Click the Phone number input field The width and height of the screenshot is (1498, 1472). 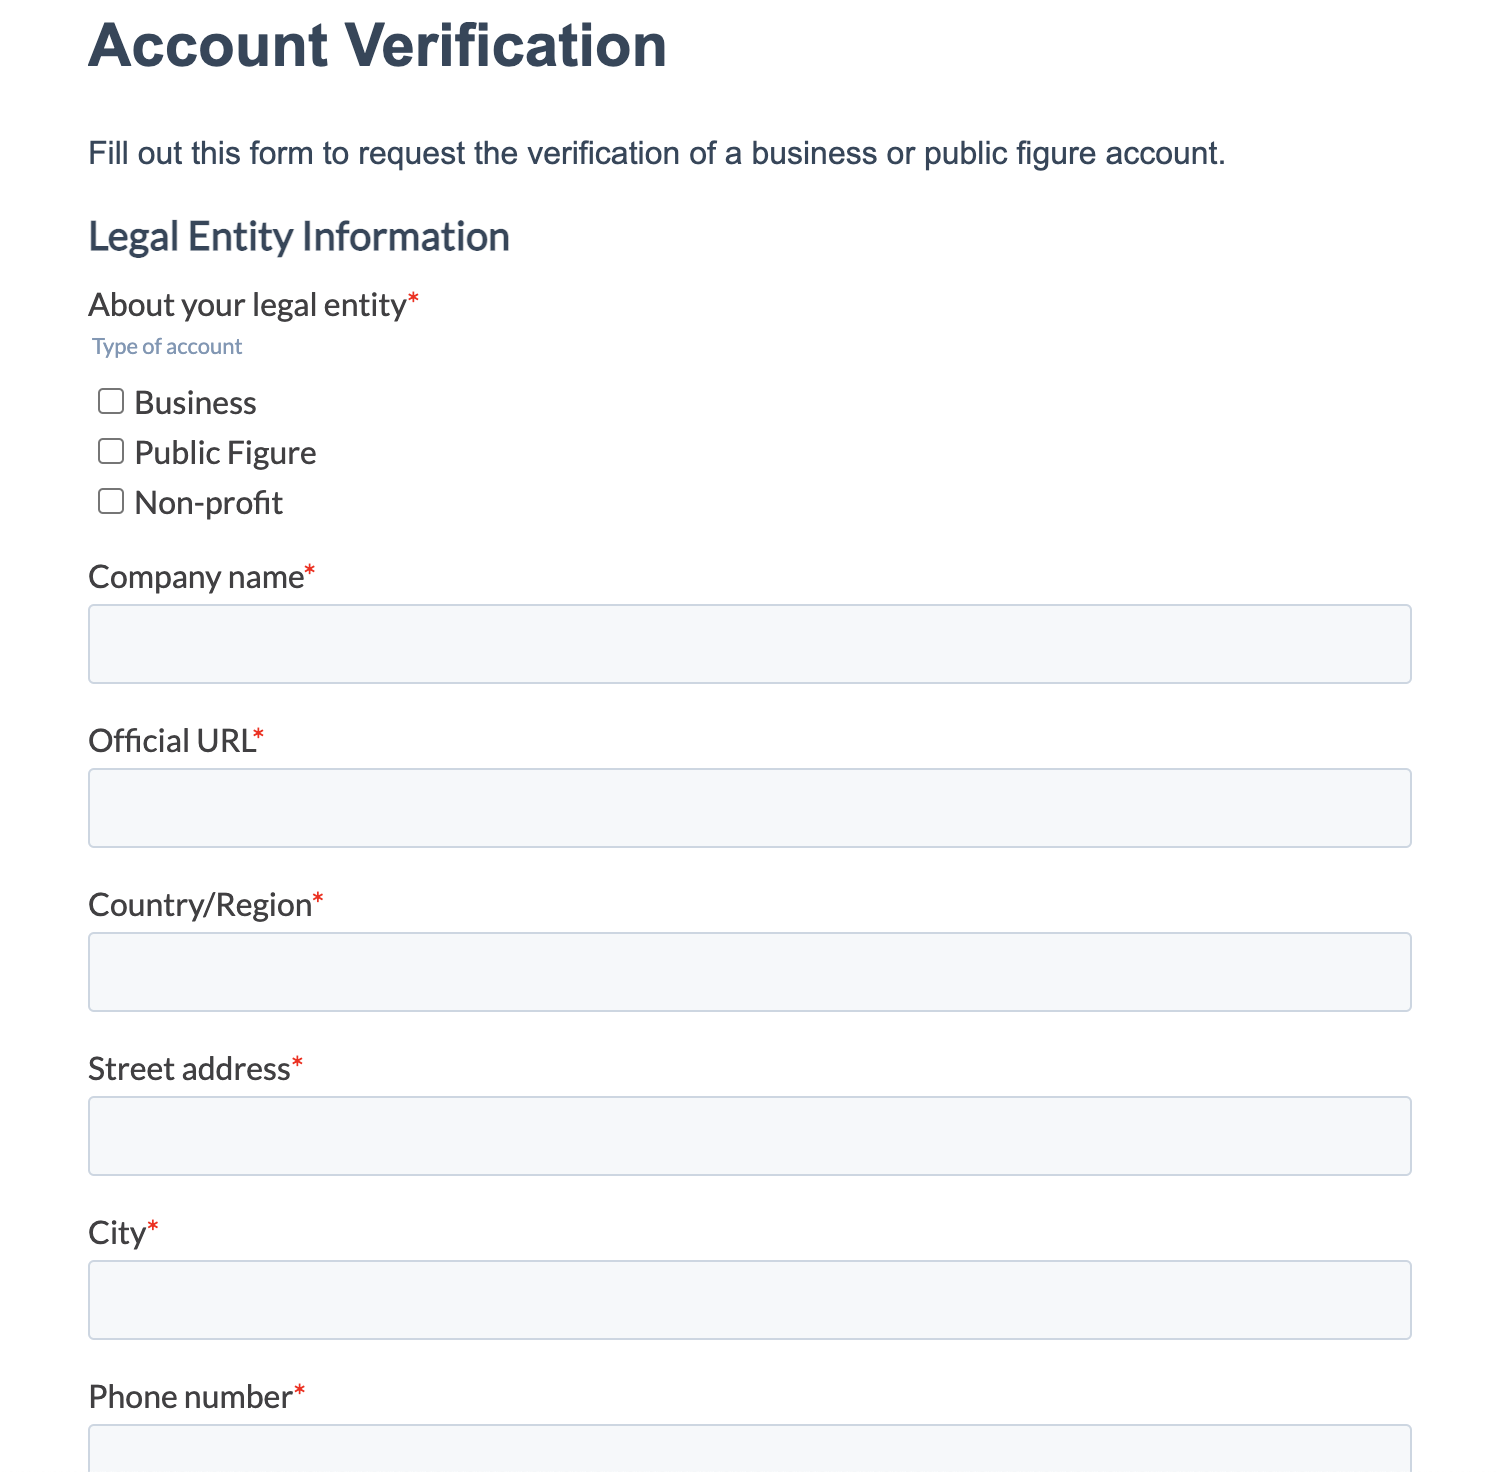(749, 1450)
